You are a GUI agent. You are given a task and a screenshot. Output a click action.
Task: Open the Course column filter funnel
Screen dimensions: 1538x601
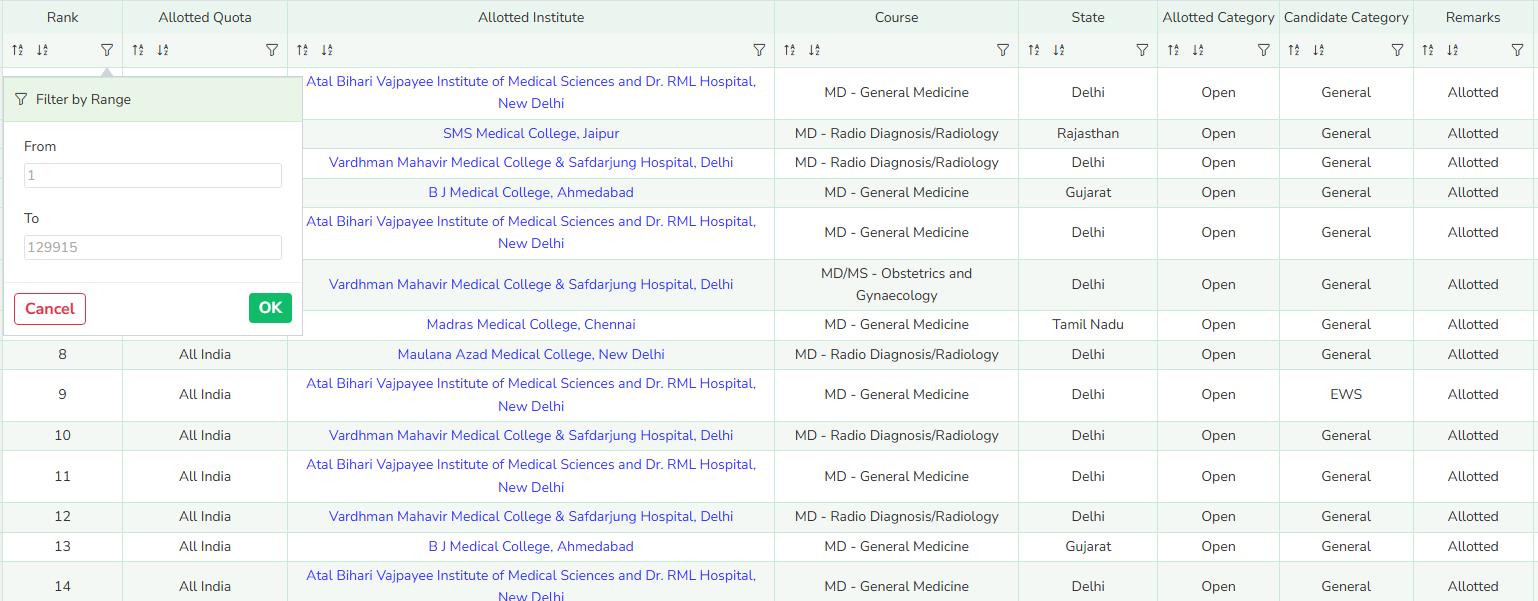[x=1003, y=50]
